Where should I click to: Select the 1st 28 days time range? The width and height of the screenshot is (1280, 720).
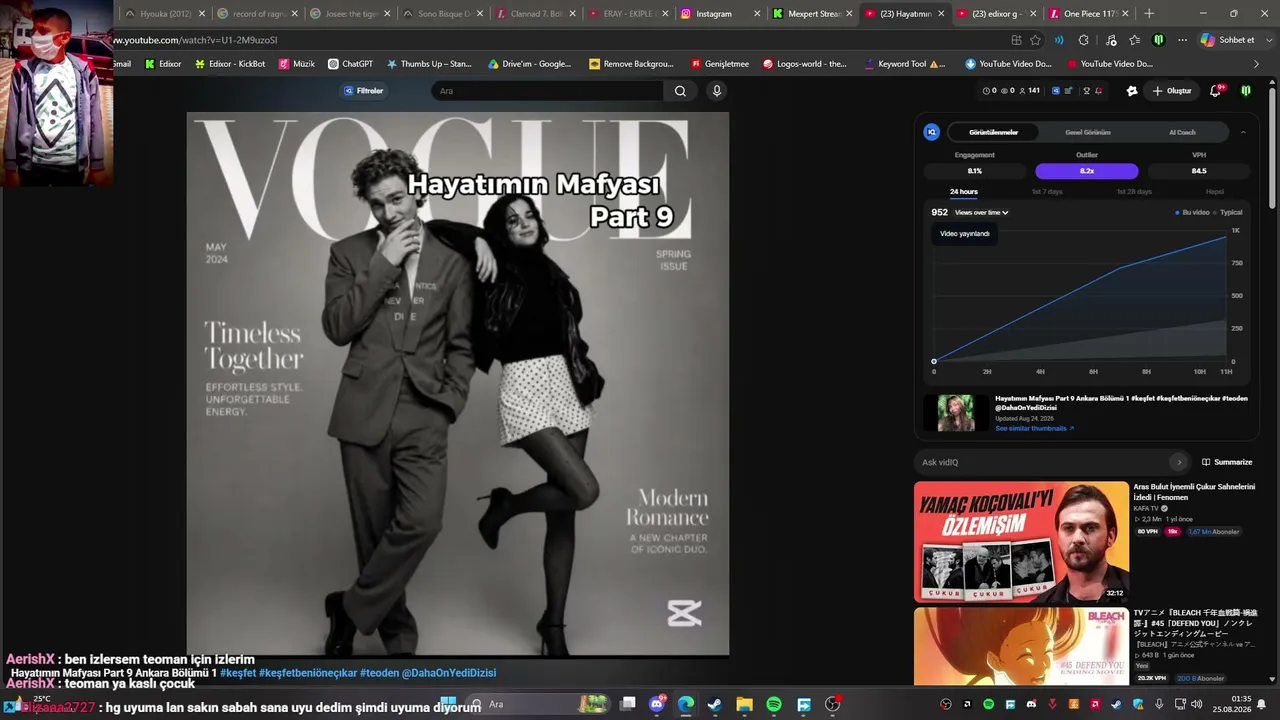[1134, 192]
